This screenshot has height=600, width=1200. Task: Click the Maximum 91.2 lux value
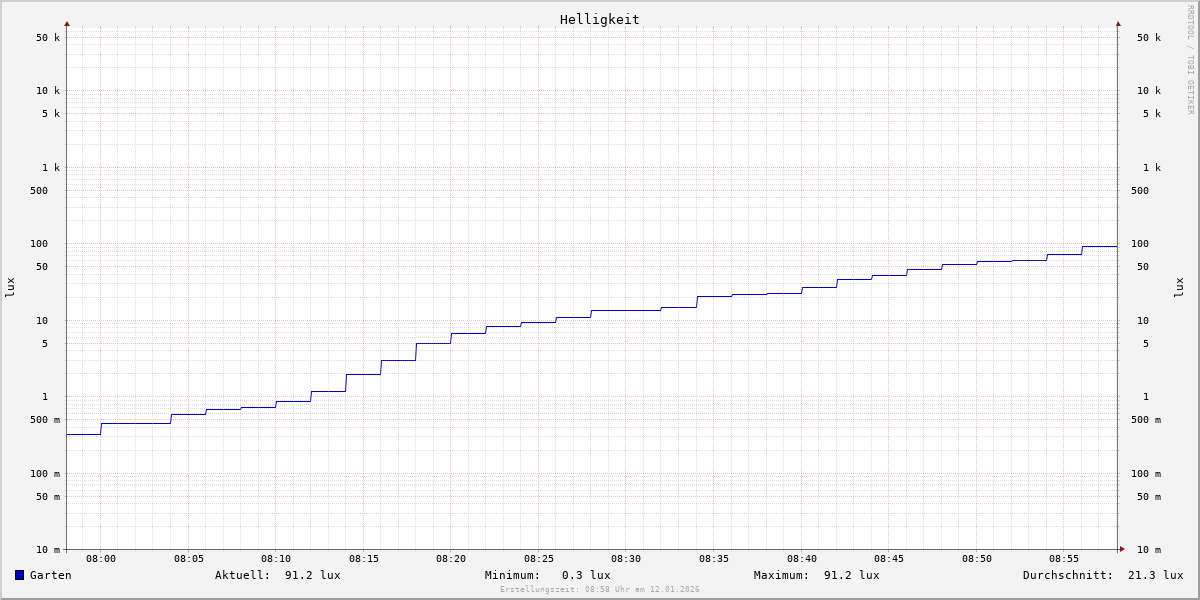(x=851, y=575)
